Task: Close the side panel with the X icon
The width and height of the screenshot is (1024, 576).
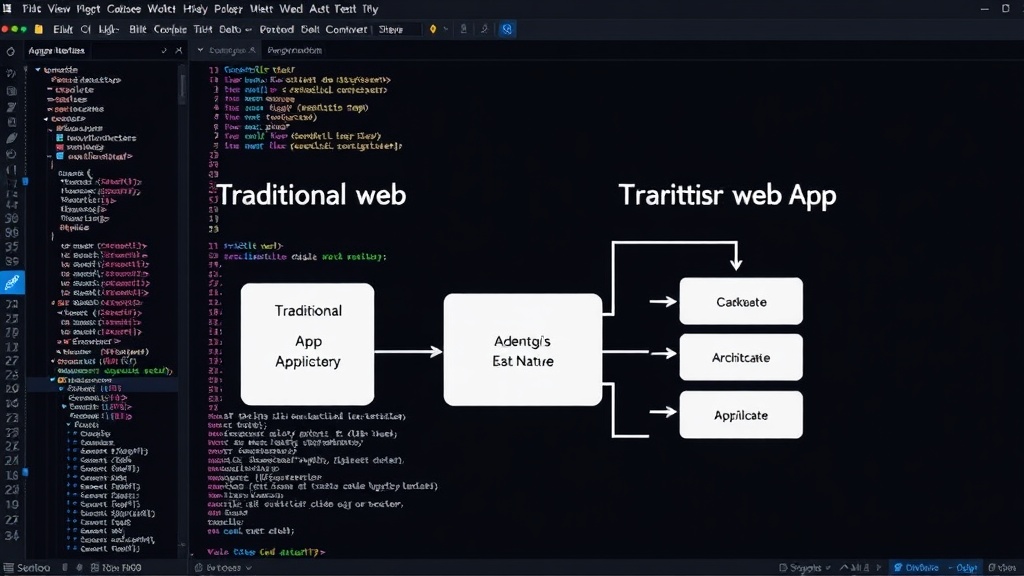Action: 178,50
